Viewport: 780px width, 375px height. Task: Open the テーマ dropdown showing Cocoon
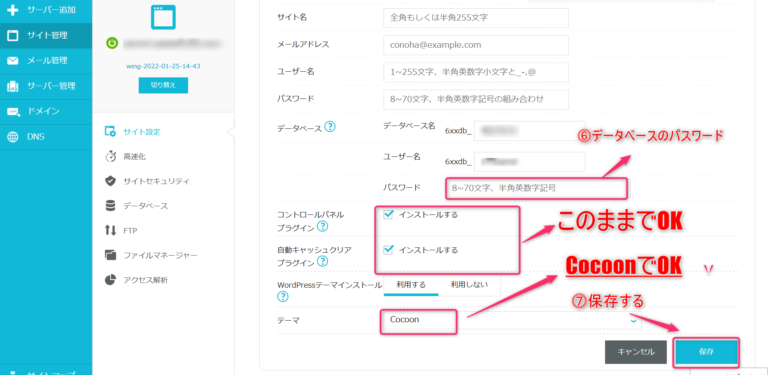click(x=512, y=321)
